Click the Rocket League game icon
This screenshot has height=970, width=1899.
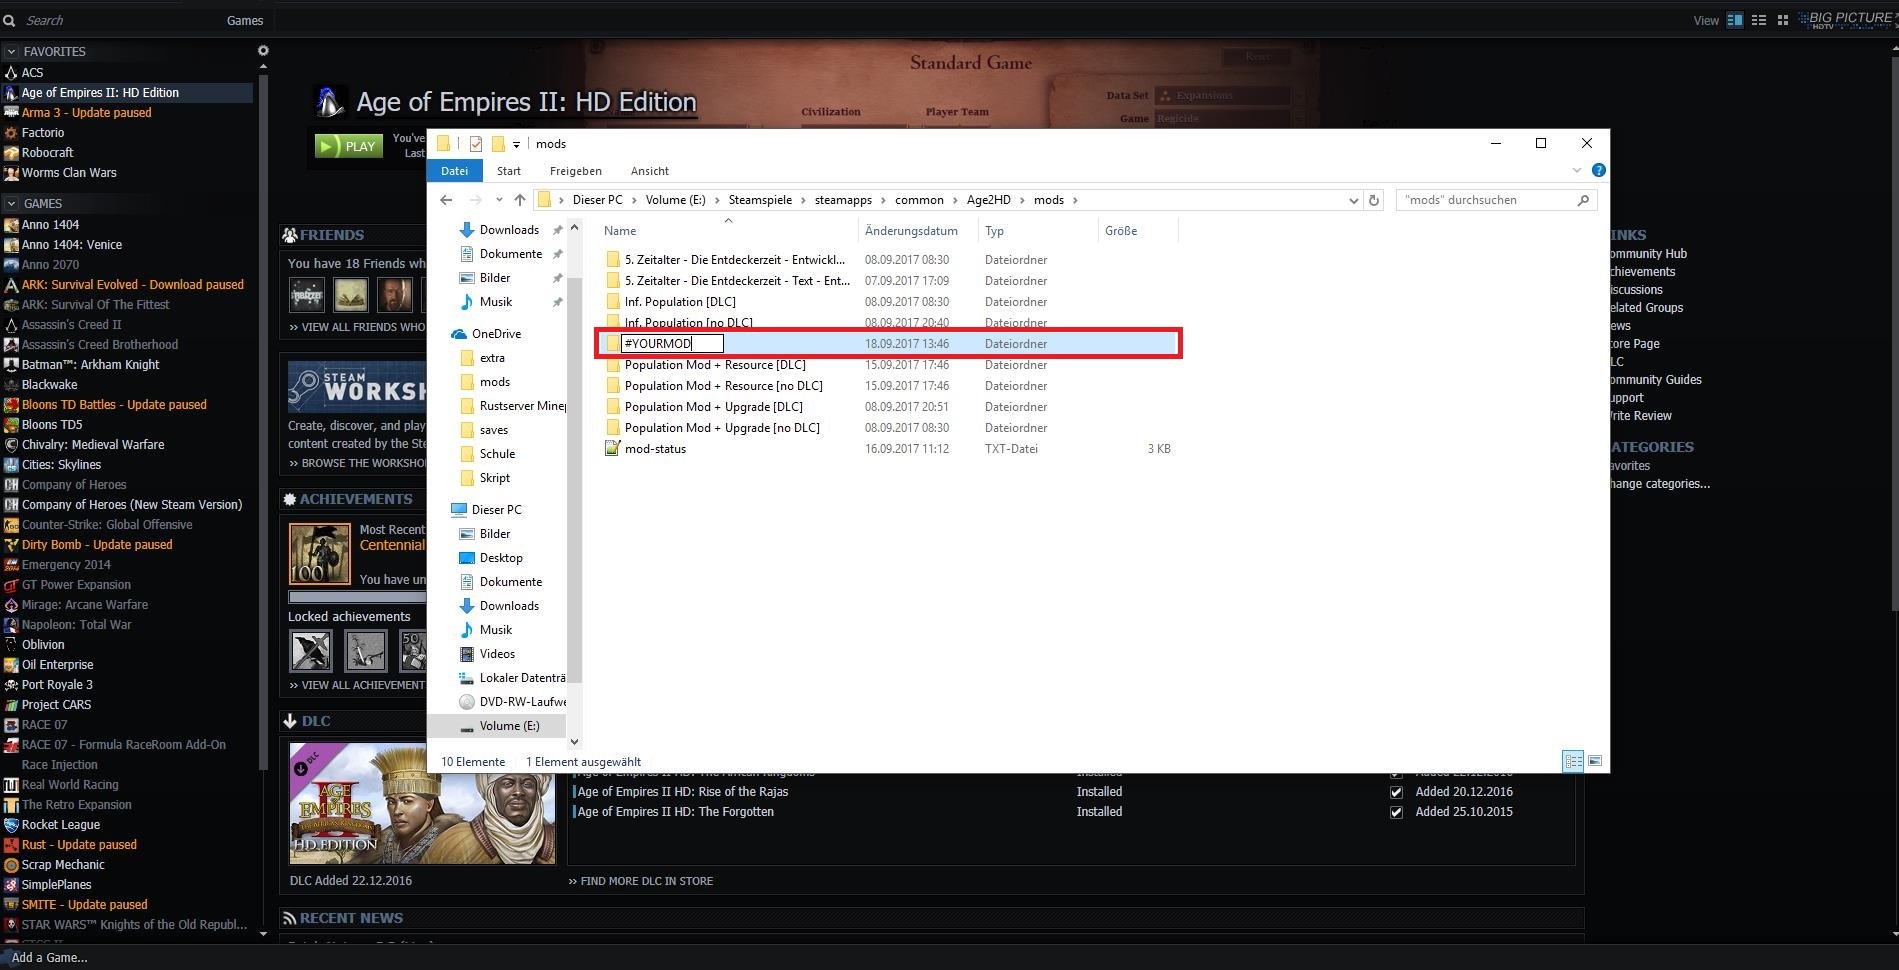(x=11, y=825)
